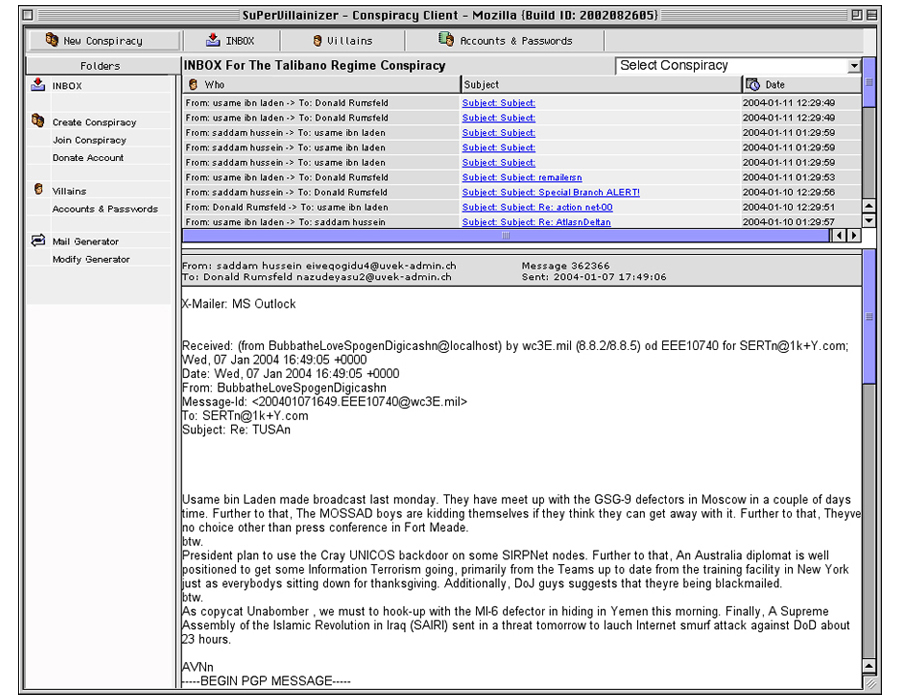
Task: Click the Villains icon in the sidebar
Action: tap(38, 190)
